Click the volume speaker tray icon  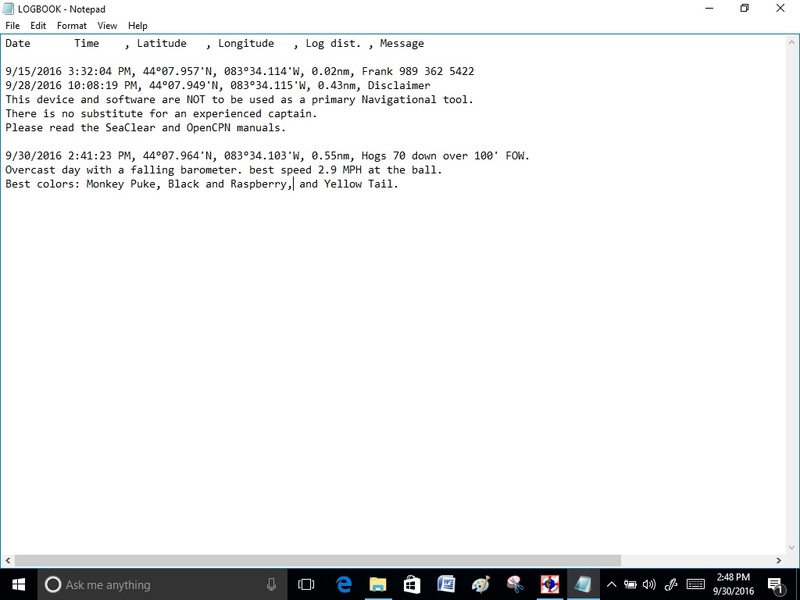[x=649, y=584]
